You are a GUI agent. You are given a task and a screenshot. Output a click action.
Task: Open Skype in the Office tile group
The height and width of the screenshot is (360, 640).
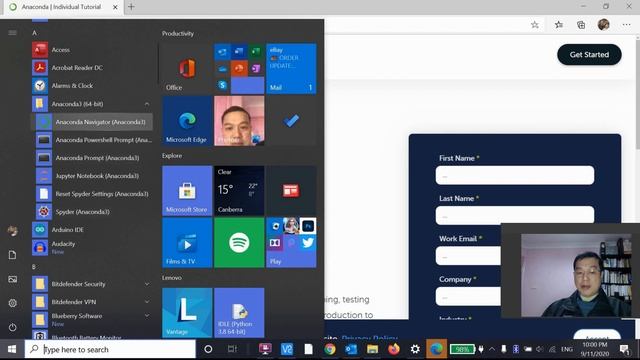[222, 85]
